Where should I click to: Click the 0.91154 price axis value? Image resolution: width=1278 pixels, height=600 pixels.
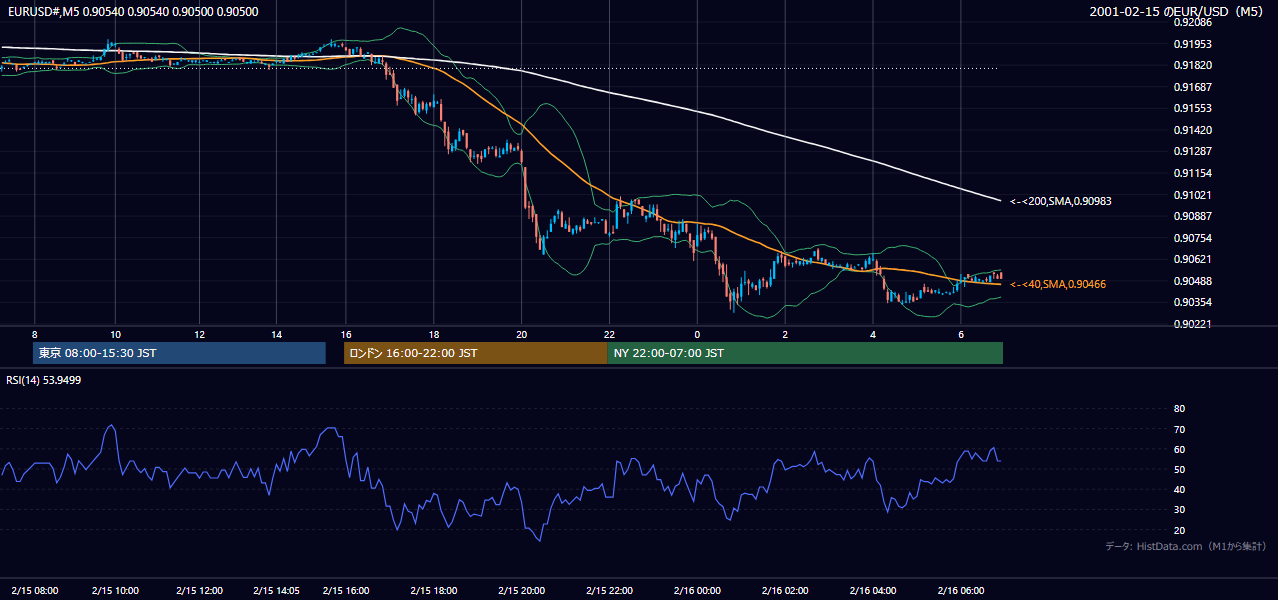click(x=1192, y=173)
